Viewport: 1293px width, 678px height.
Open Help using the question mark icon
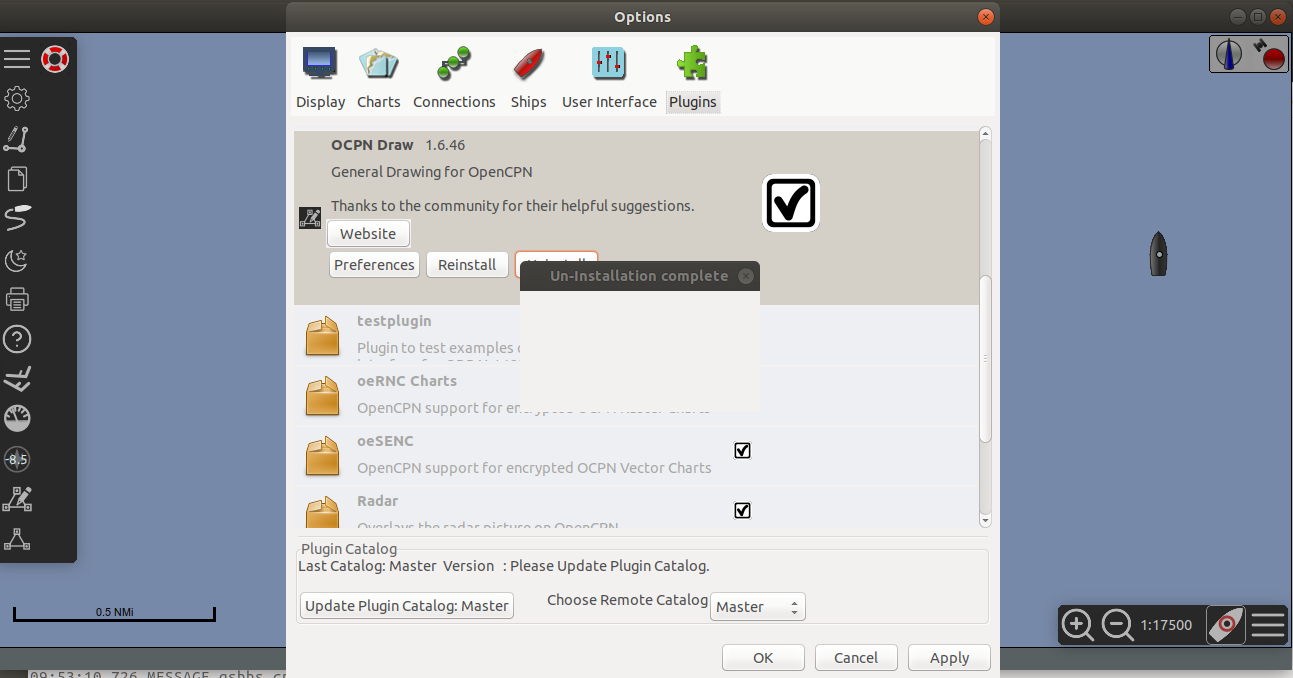click(17, 339)
